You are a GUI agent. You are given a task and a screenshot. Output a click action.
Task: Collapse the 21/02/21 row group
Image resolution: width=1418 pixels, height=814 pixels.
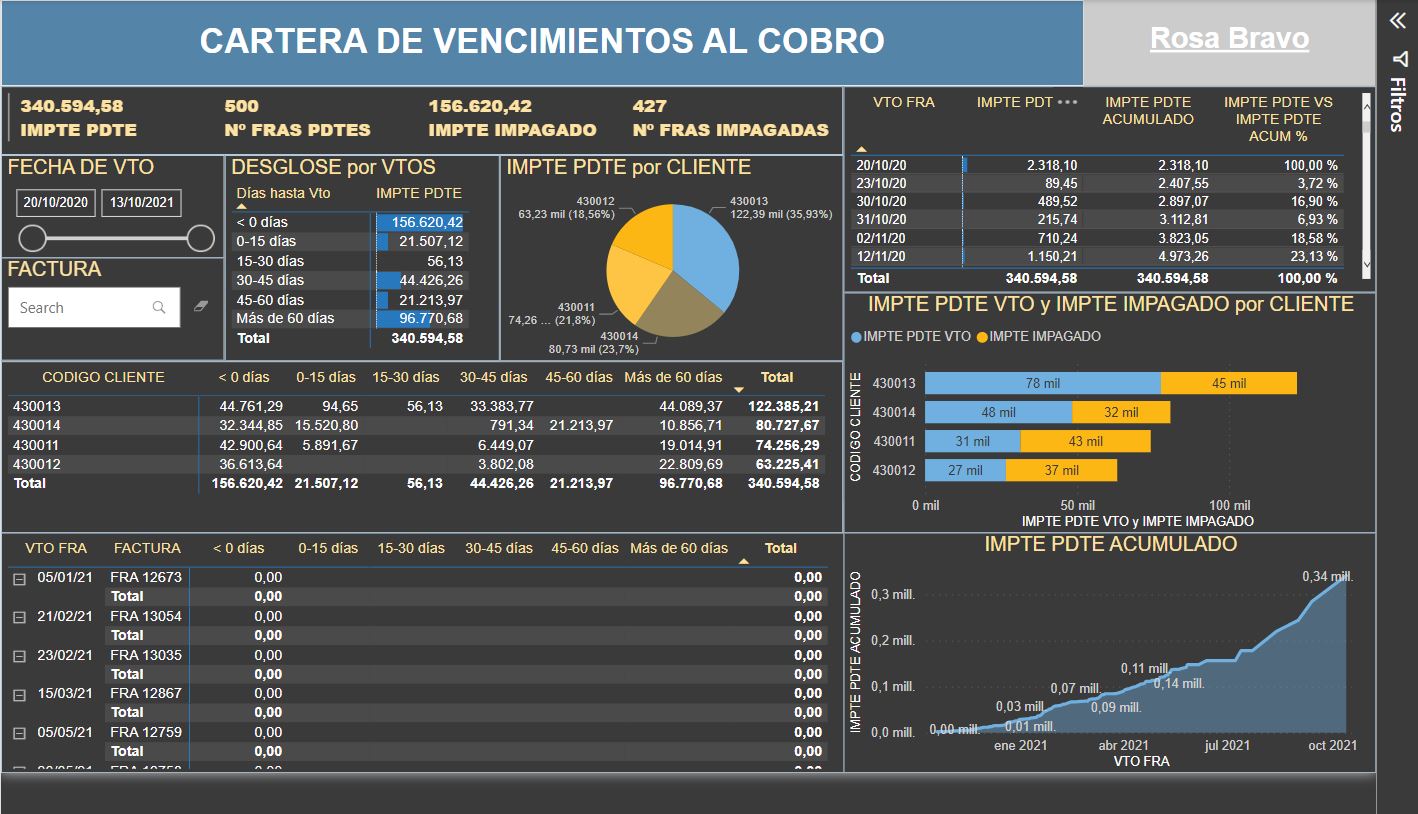click(x=18, y=617)
